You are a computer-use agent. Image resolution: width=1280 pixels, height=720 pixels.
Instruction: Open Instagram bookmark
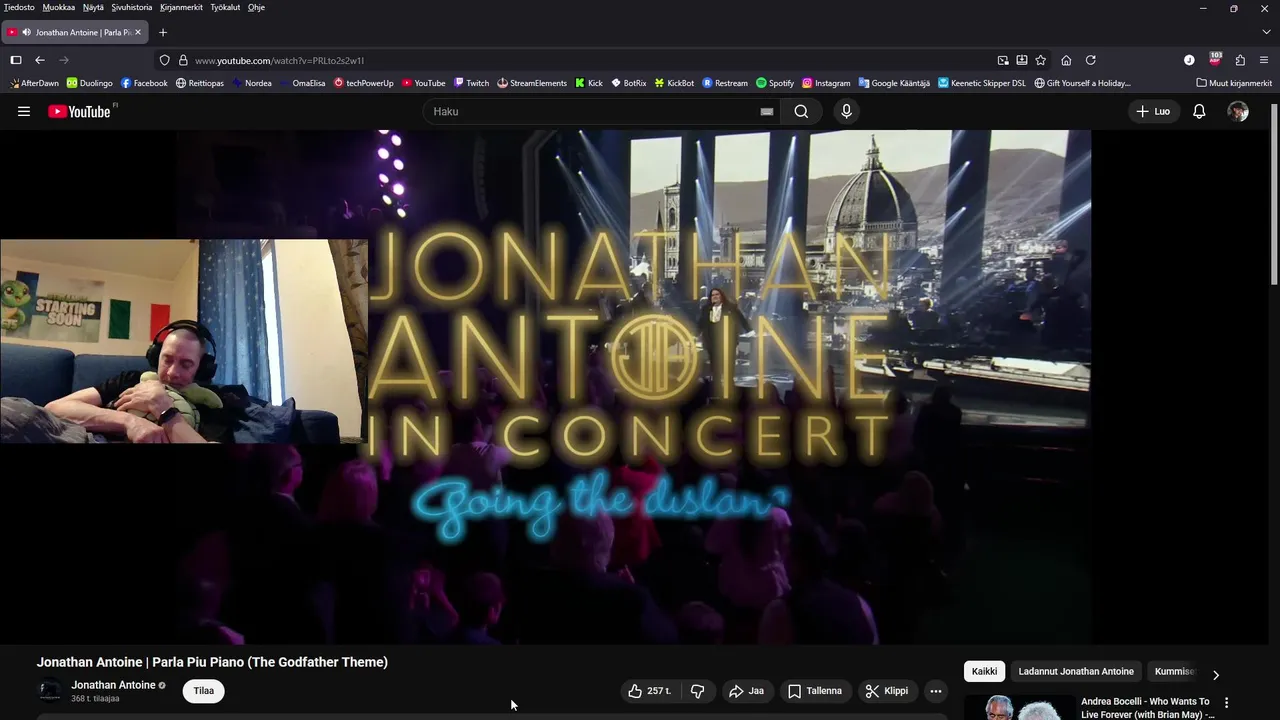(x=826, y=83)
